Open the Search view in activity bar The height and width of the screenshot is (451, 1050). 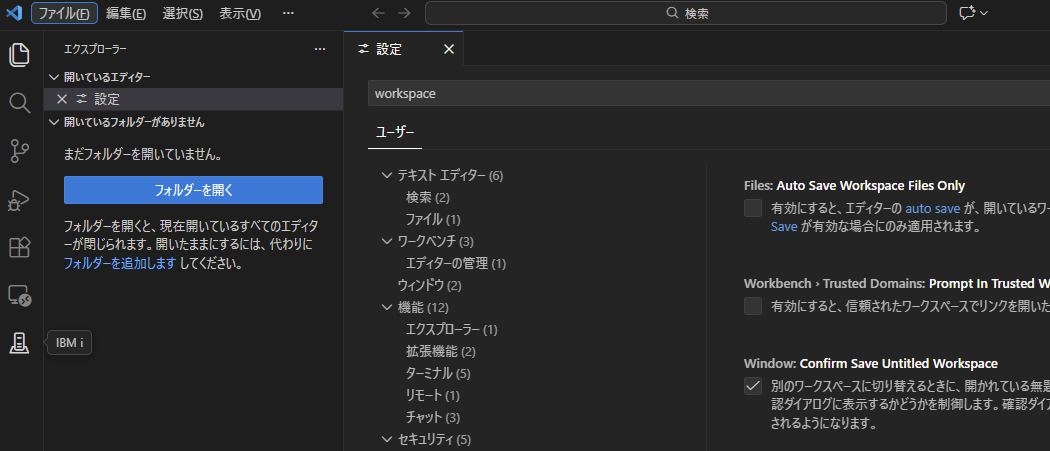[x=19, y=103]
